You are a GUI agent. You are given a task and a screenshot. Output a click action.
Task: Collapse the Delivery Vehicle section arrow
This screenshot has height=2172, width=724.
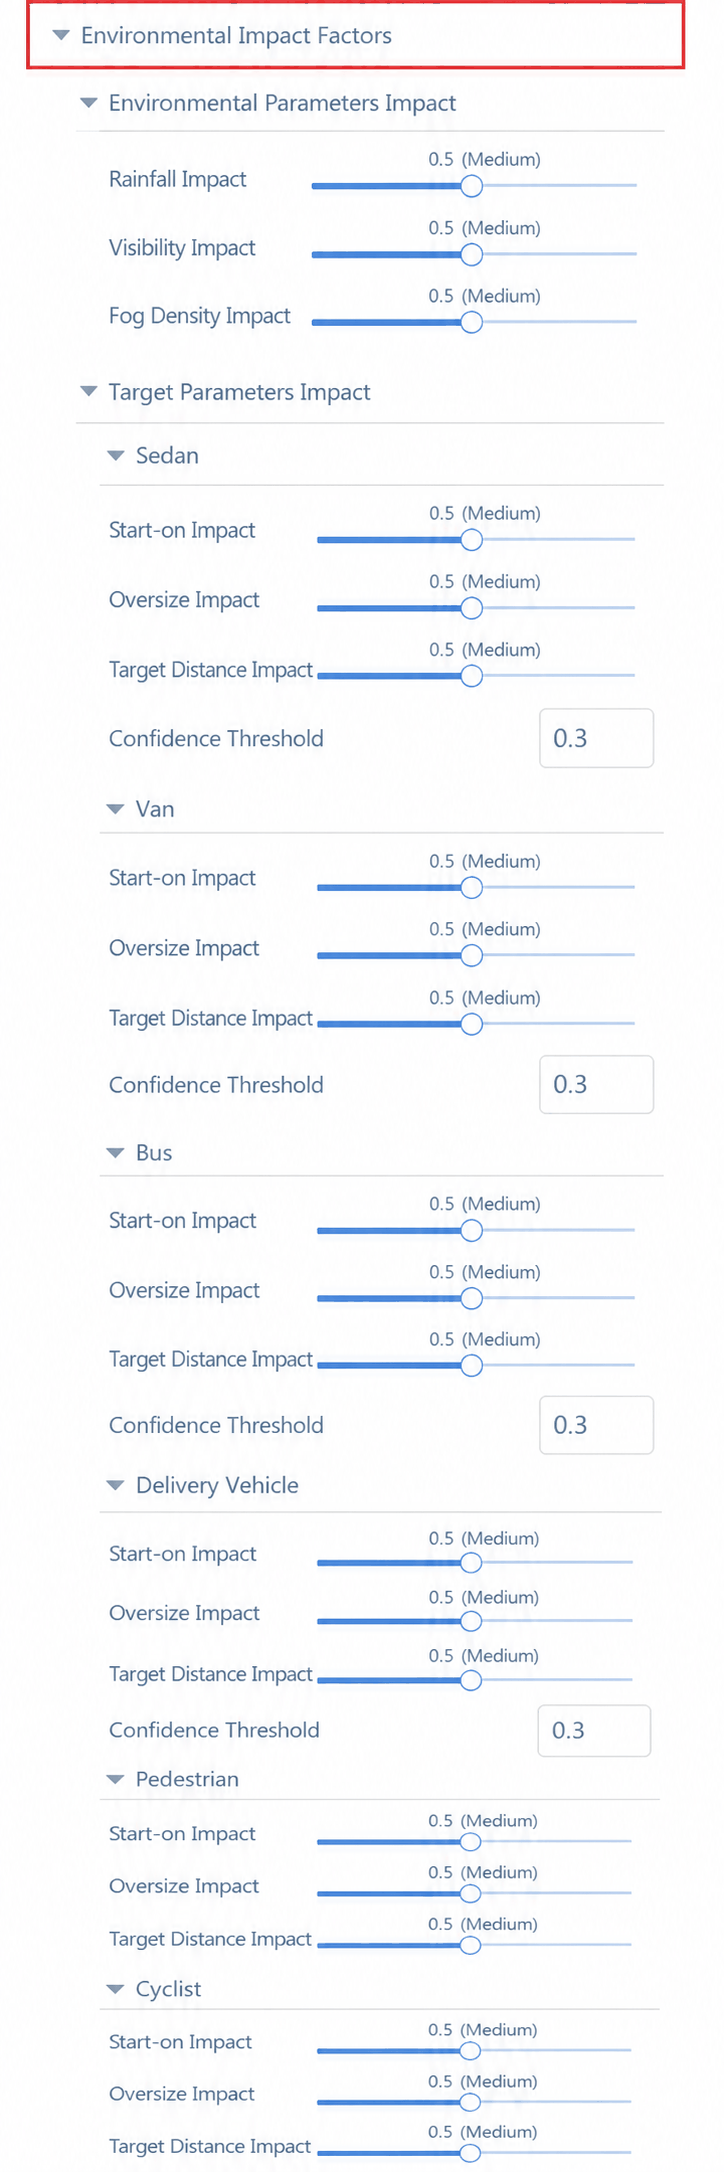(x=115, y=1486)
